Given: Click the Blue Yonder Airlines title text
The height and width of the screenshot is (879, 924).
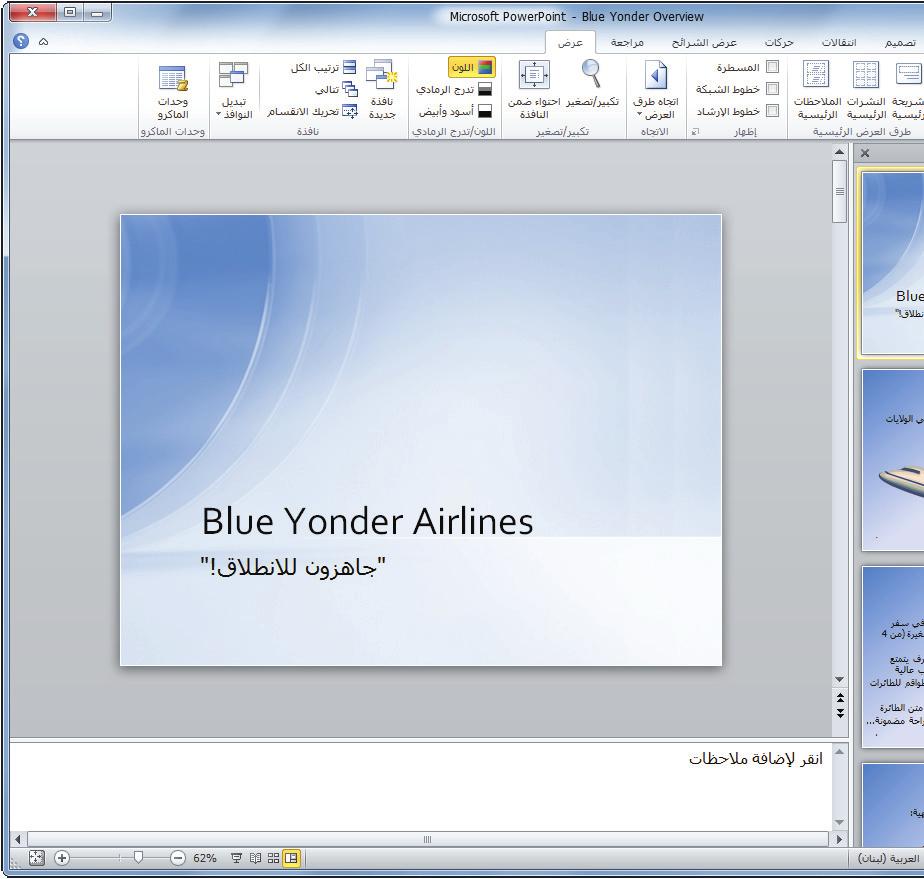Looking at the screenshot, I should (x=368, y=521).
